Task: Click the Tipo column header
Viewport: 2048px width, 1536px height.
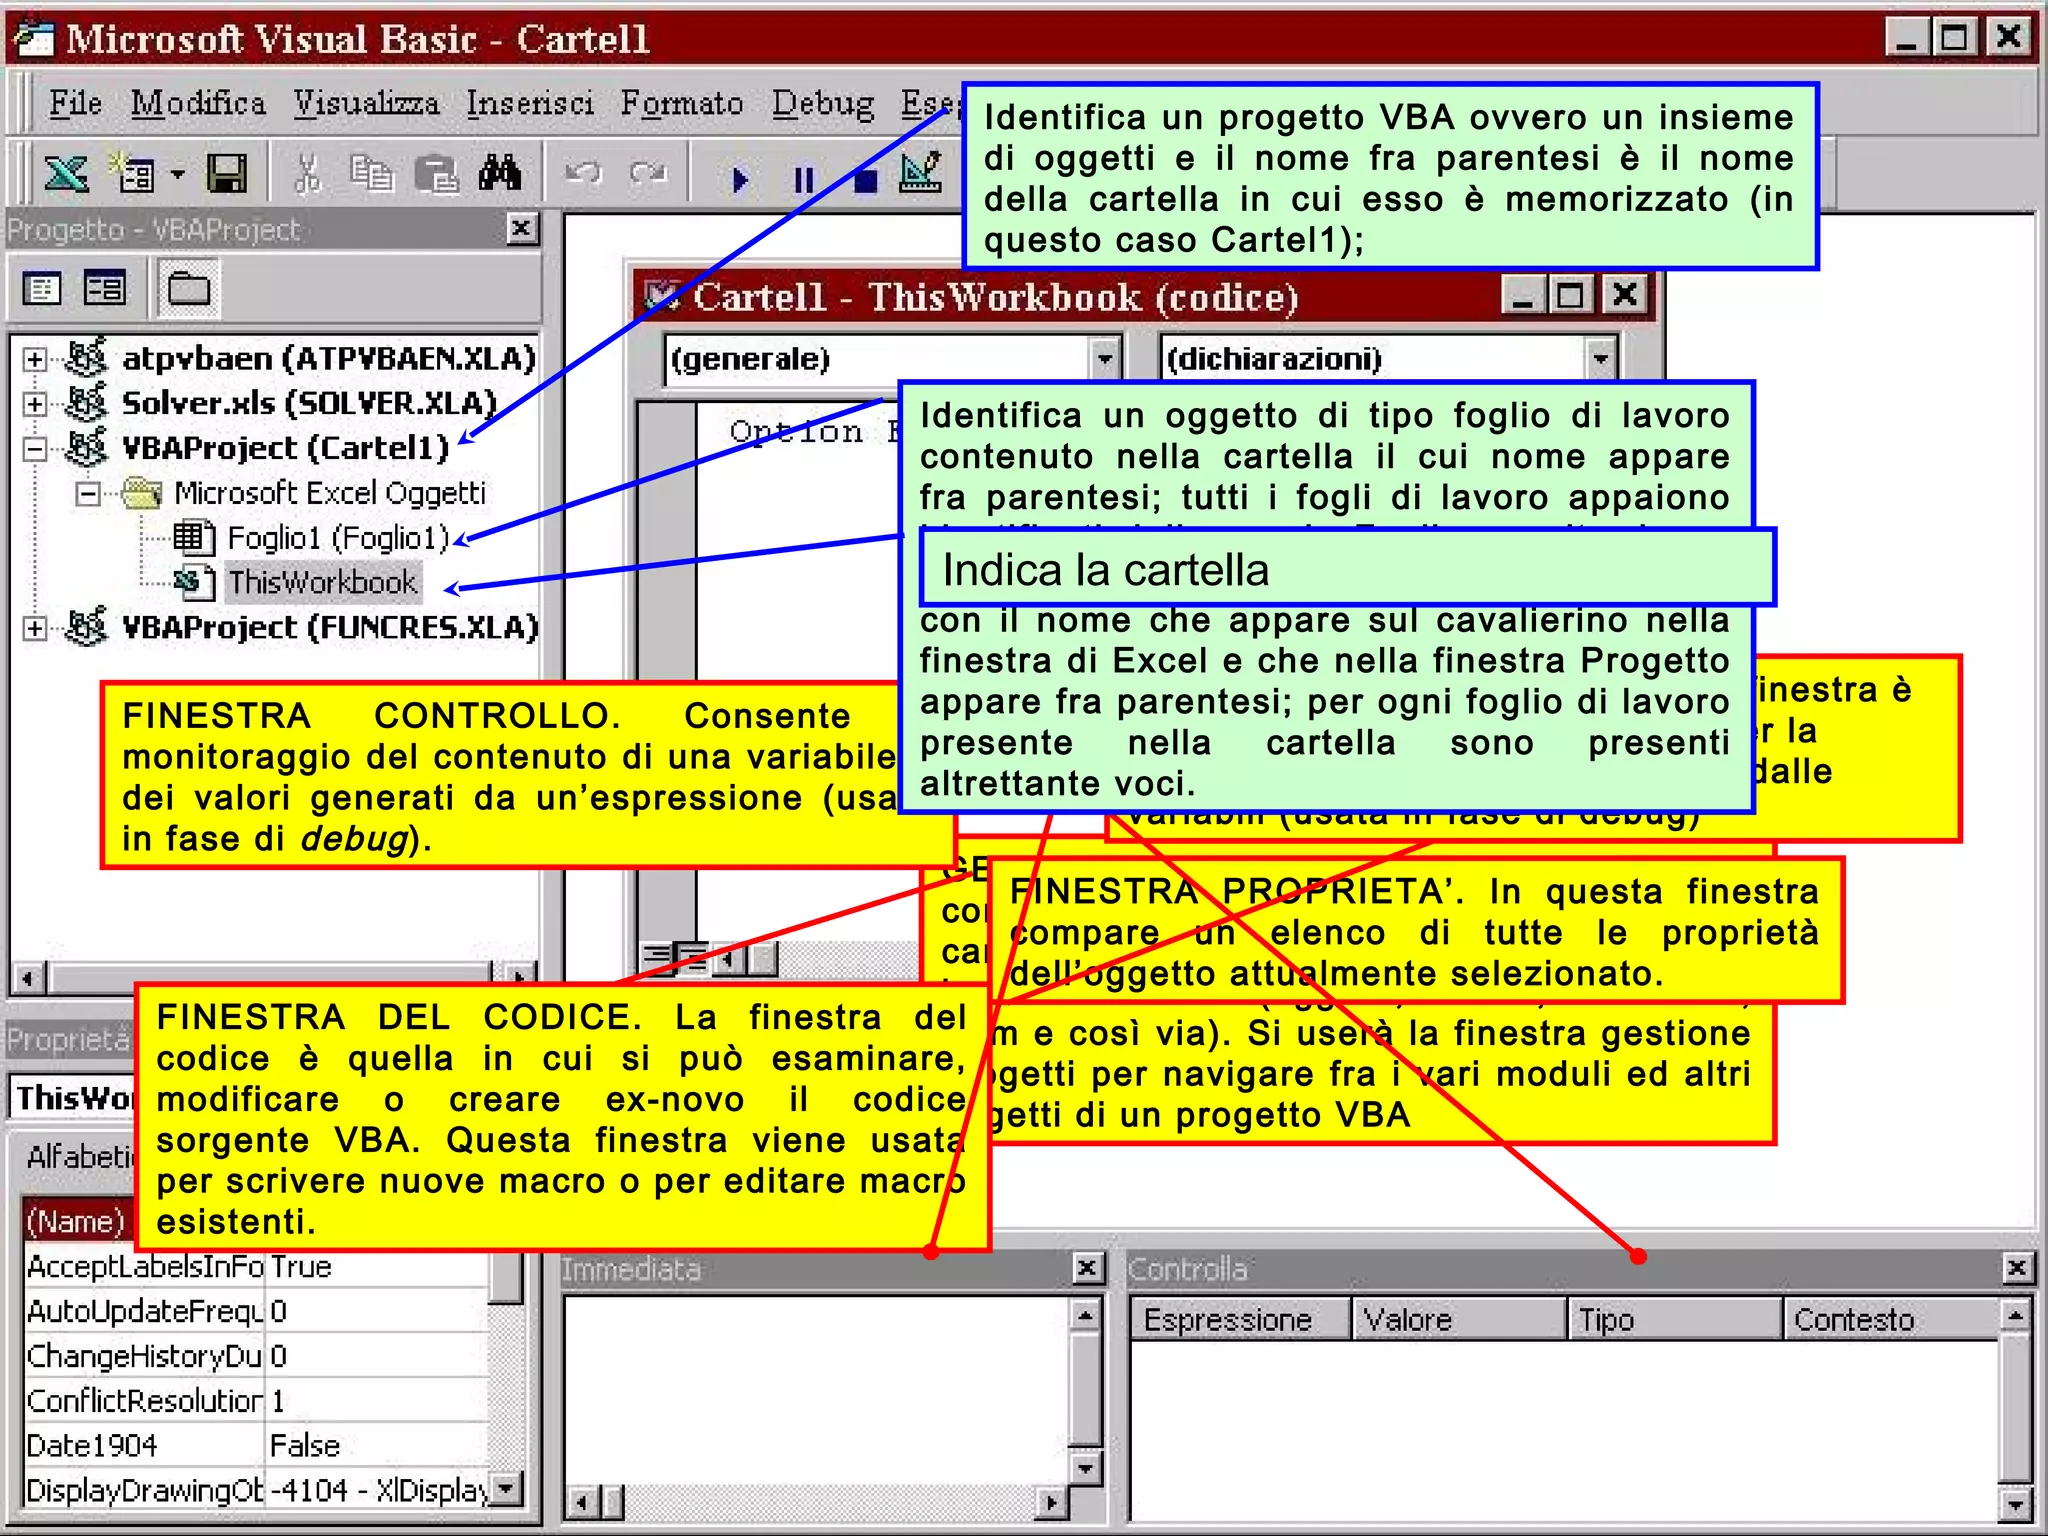Action: 1675,1319
